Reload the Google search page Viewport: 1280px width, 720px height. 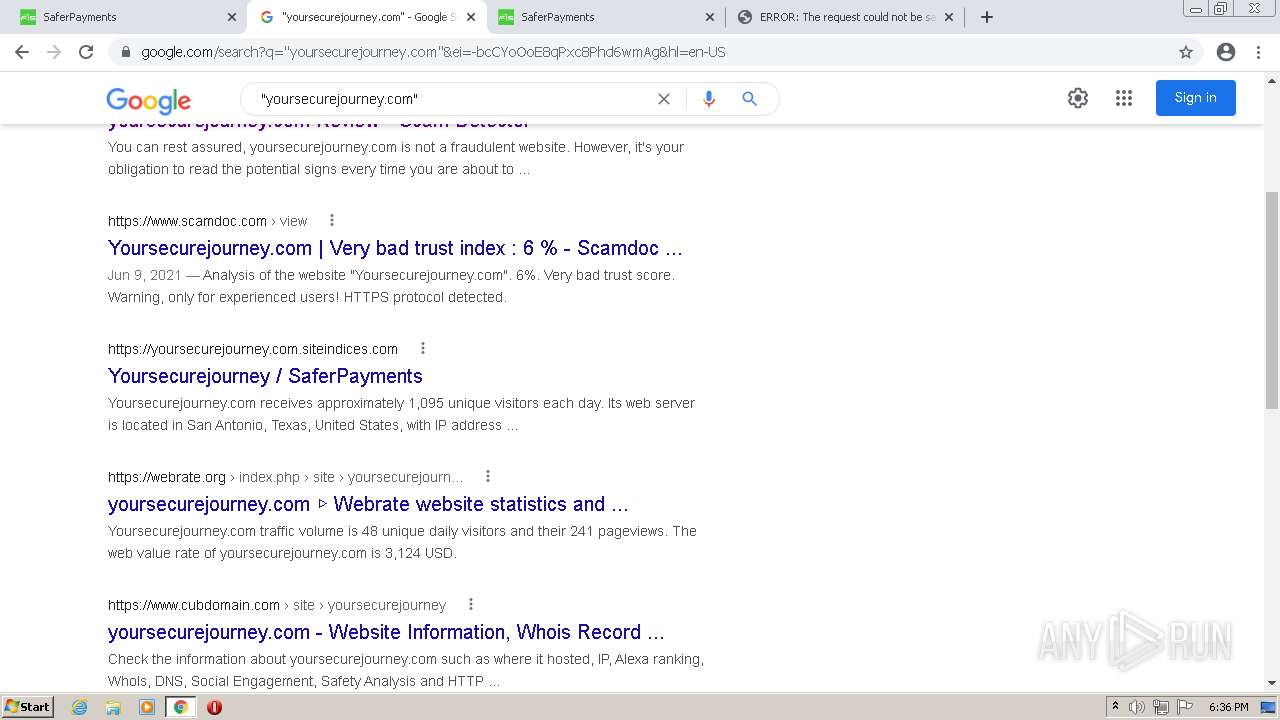(x=86, y=52)
